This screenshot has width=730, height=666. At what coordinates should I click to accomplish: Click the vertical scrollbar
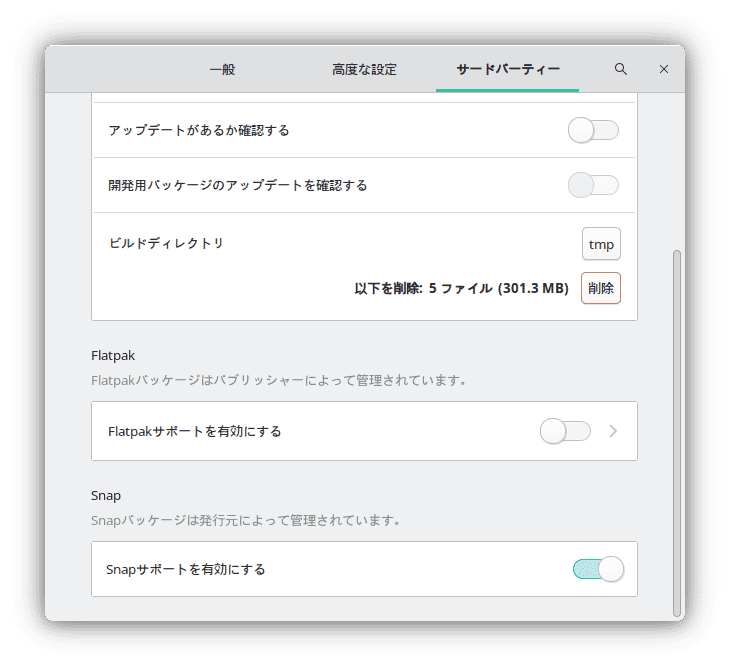pyautogui.click(x=676, y=433)
